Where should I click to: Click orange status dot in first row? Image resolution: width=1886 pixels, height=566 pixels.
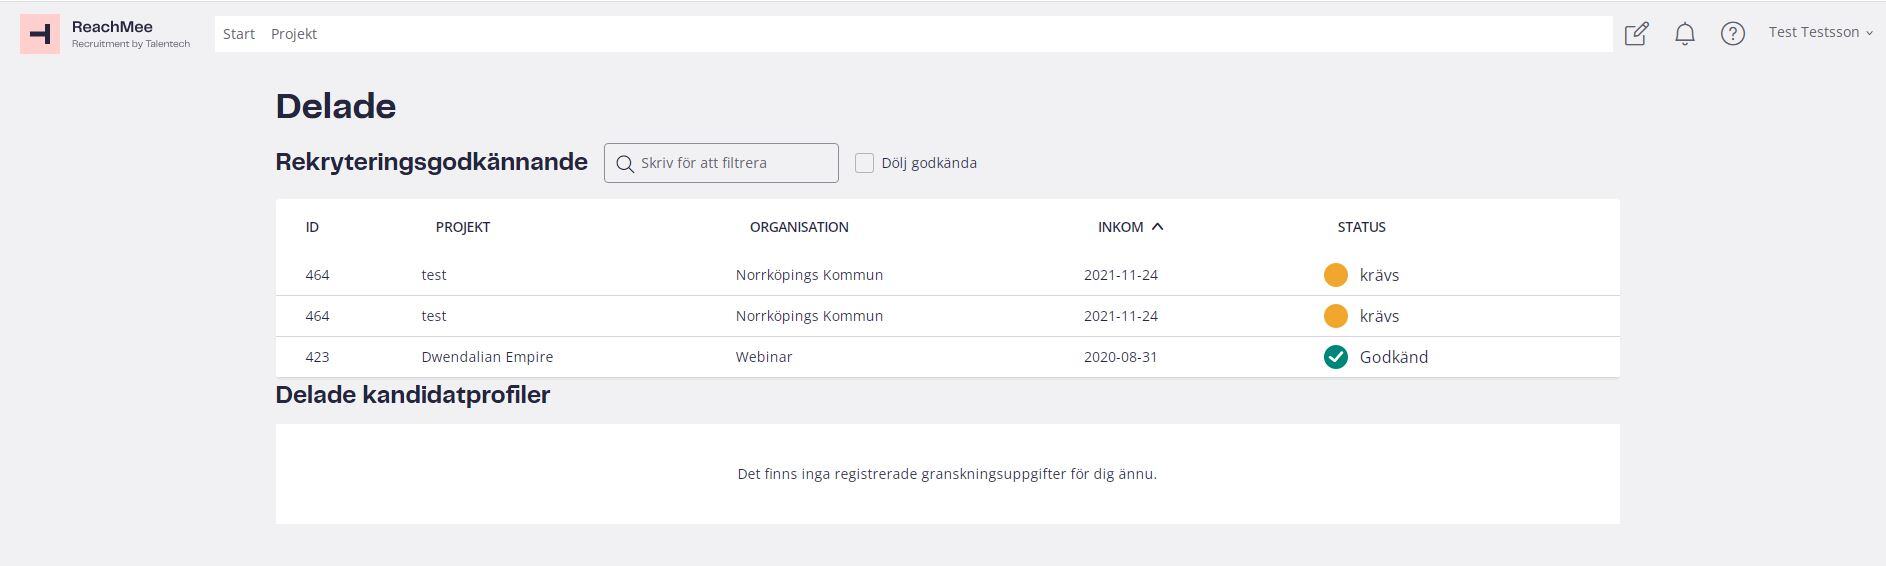pyautogui.click(x=1336, y=275)
